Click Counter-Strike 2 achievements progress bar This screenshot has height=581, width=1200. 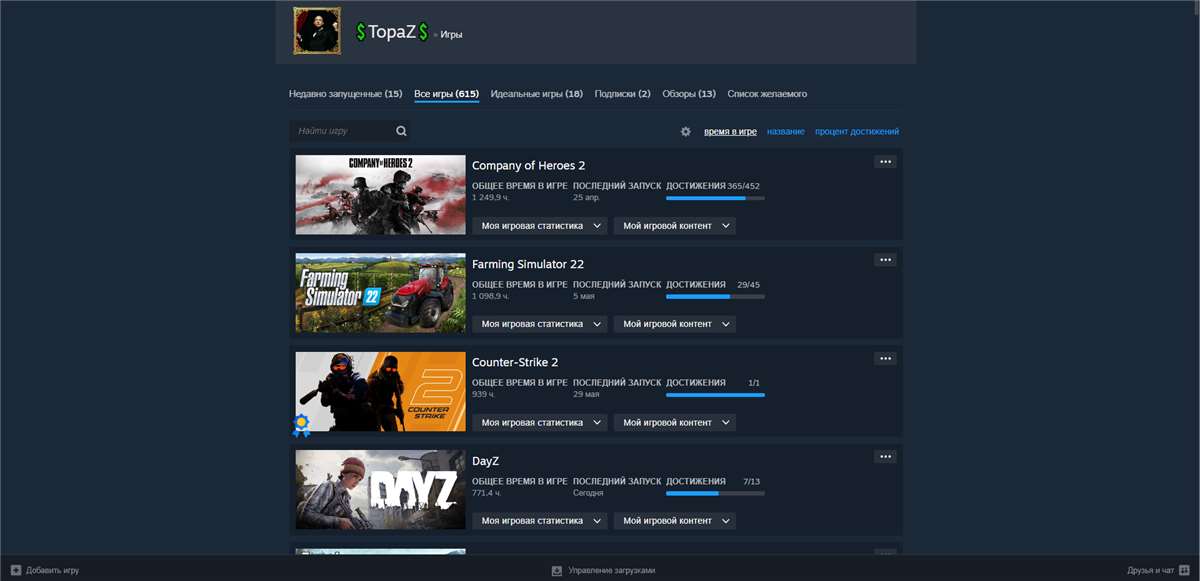pos(715,395)
